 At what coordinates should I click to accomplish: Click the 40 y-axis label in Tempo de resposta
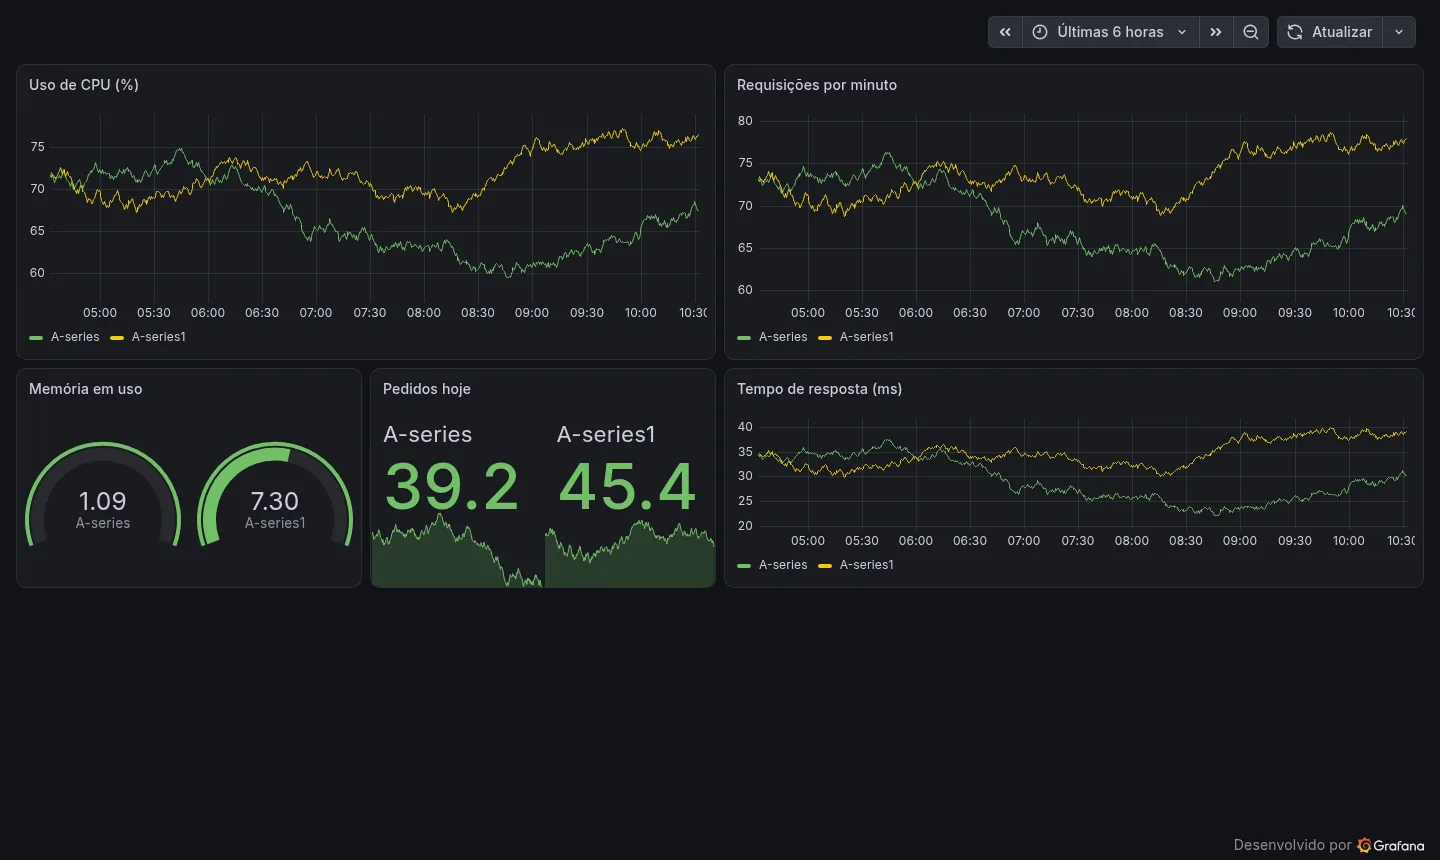point(745,427)
